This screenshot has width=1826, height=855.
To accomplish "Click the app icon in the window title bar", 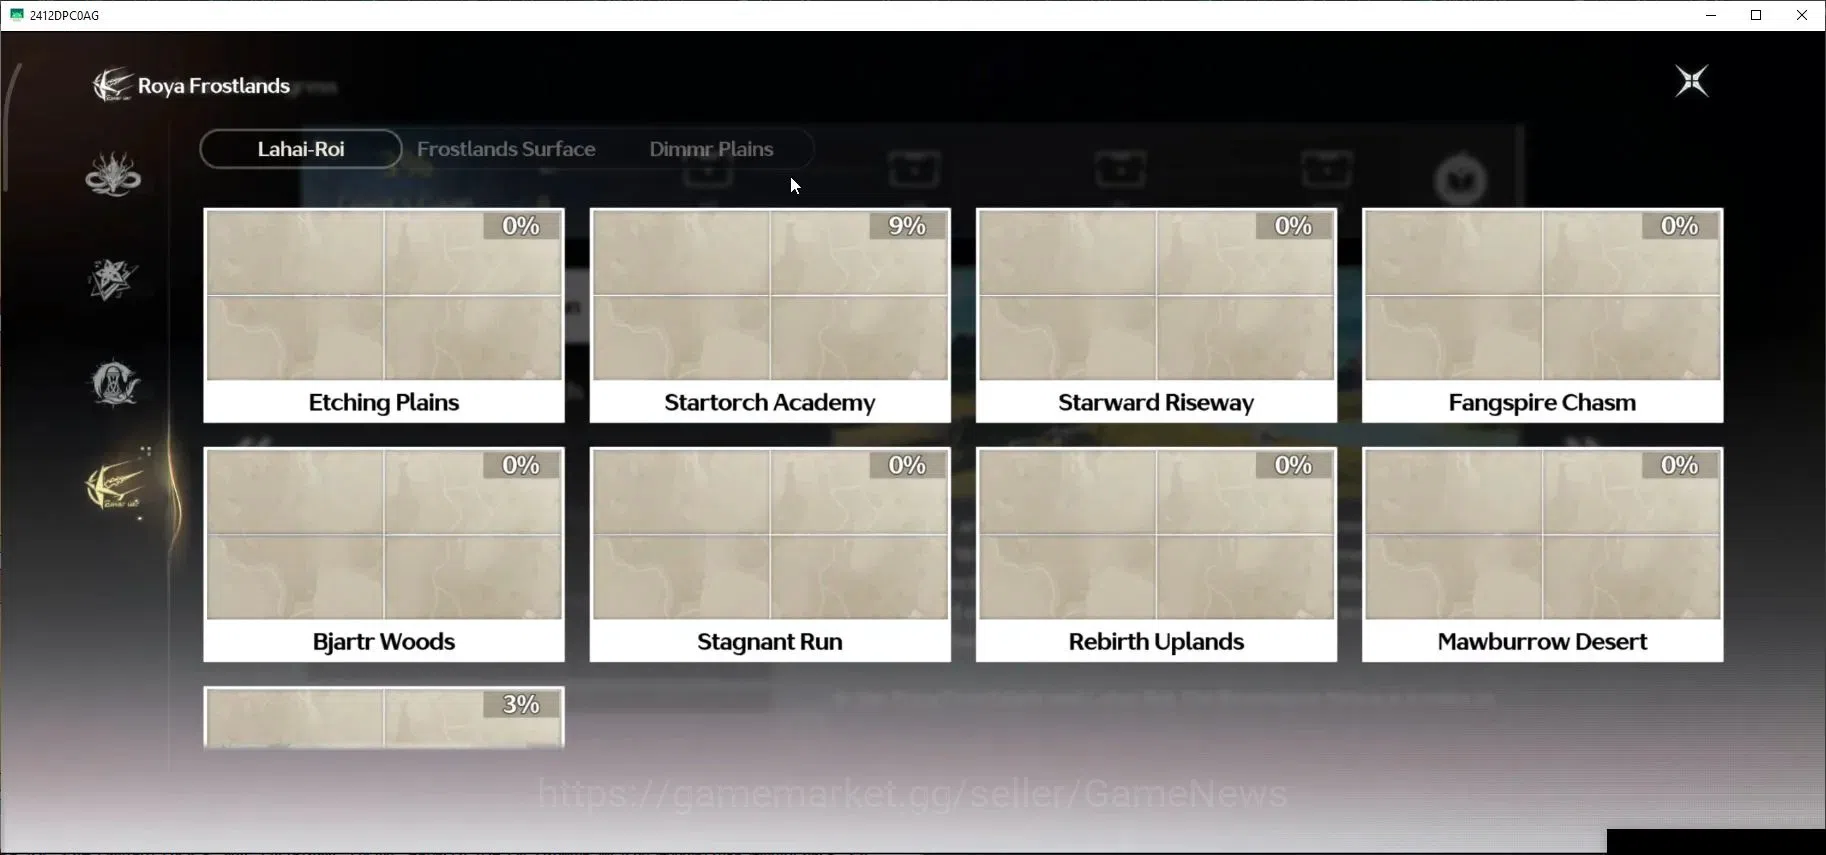I will pyautogui.click(x=16, y=15).
